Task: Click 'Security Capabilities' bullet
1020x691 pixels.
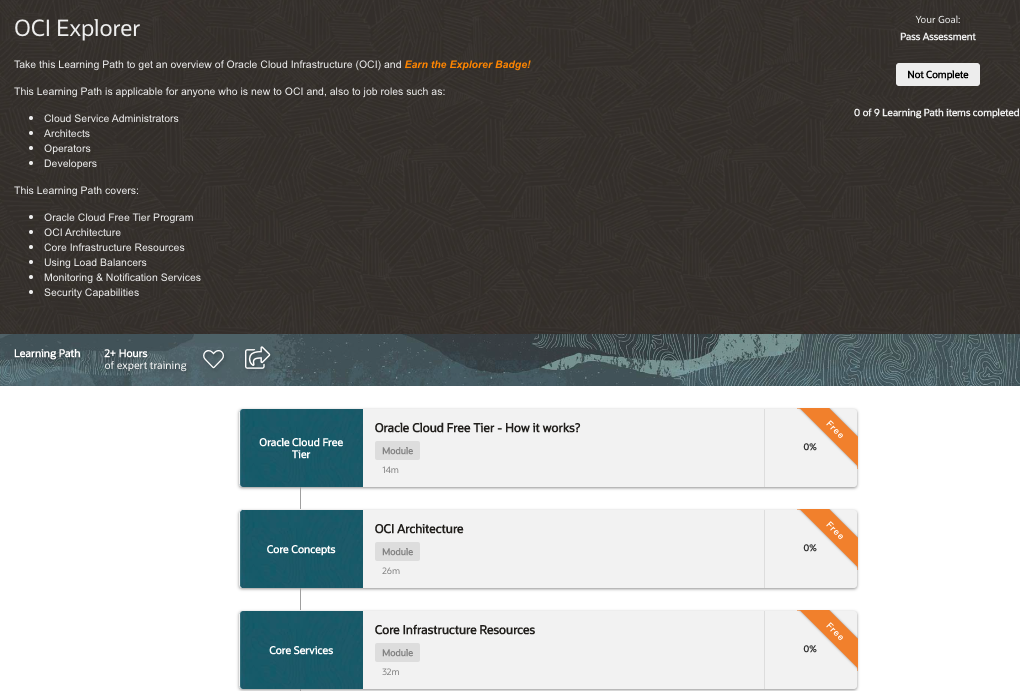Action: (x=91, y=292)
